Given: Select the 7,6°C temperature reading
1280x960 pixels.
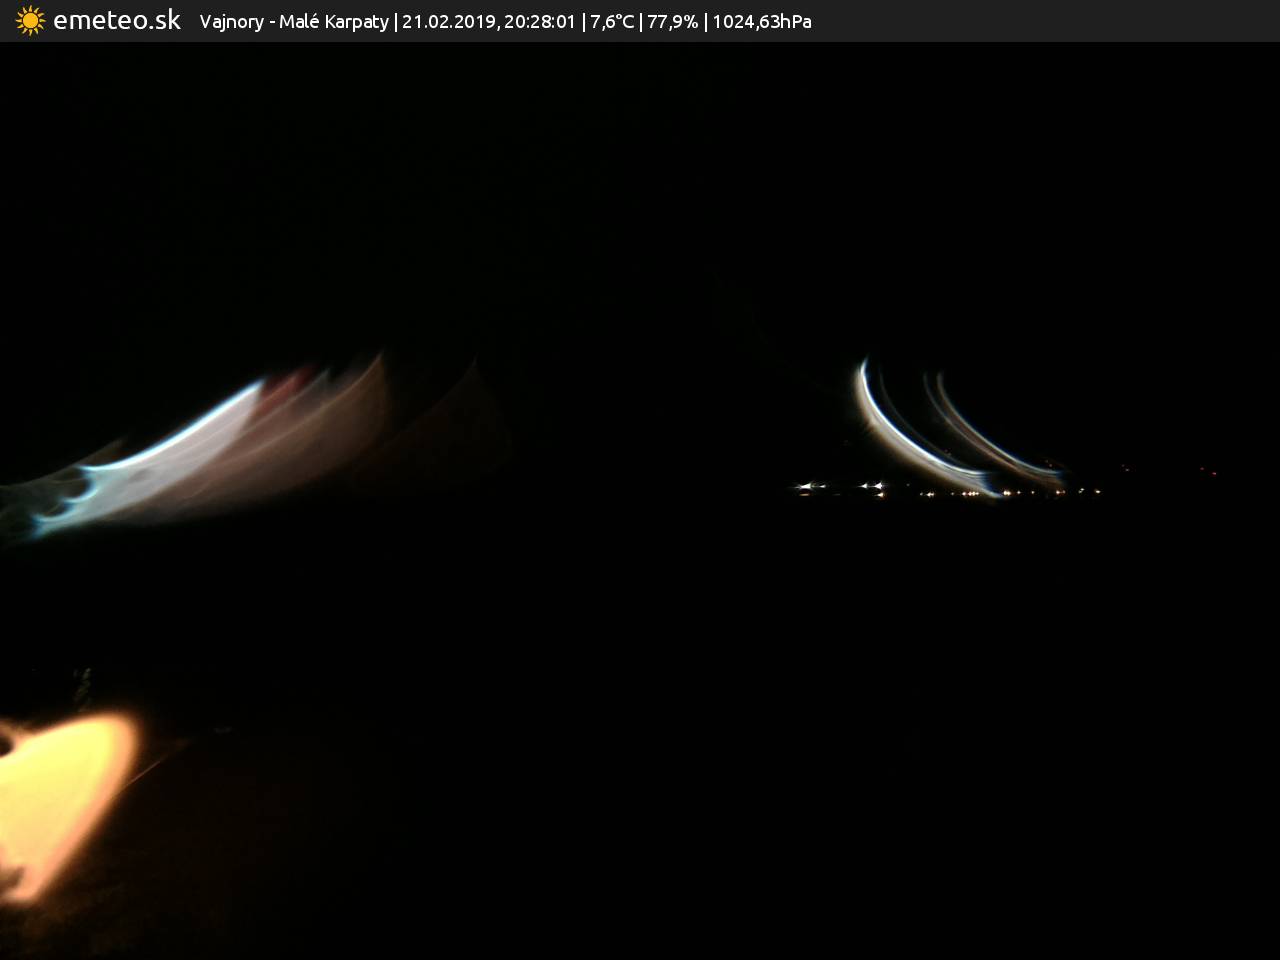Looking at the screenshot, I should tap(612, 22).
